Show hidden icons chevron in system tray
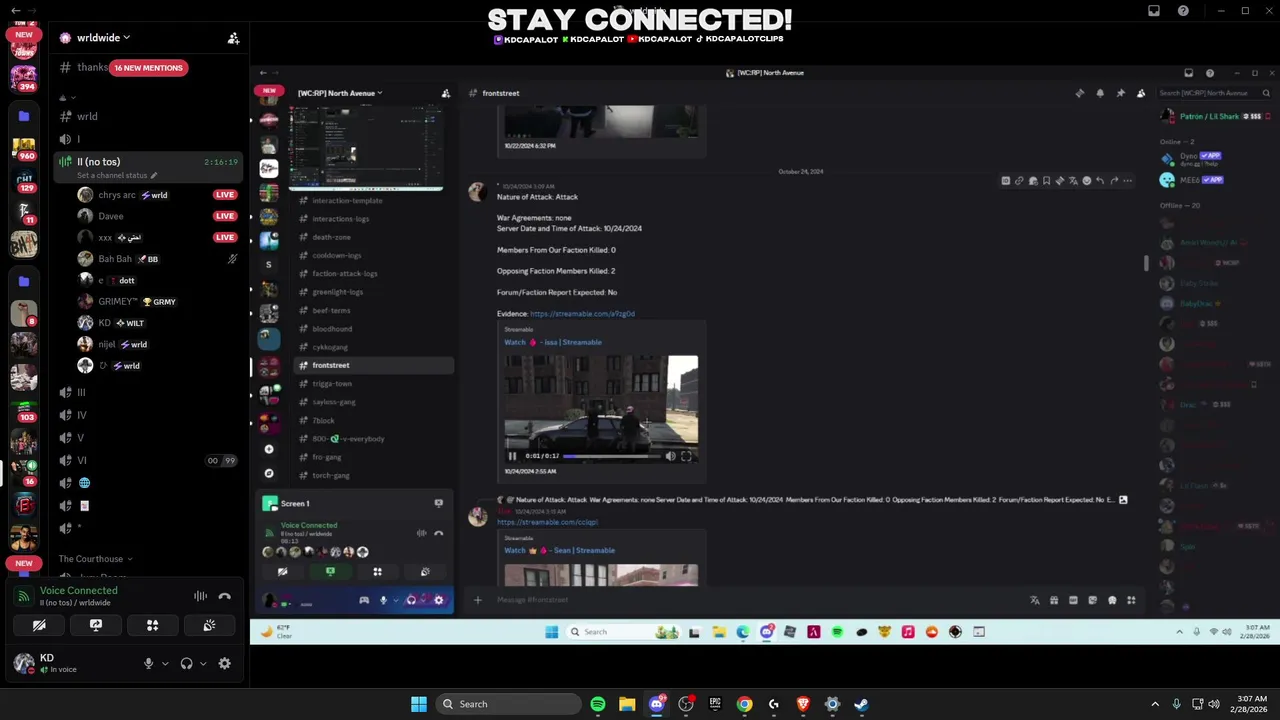 (x=1155, y=704)
